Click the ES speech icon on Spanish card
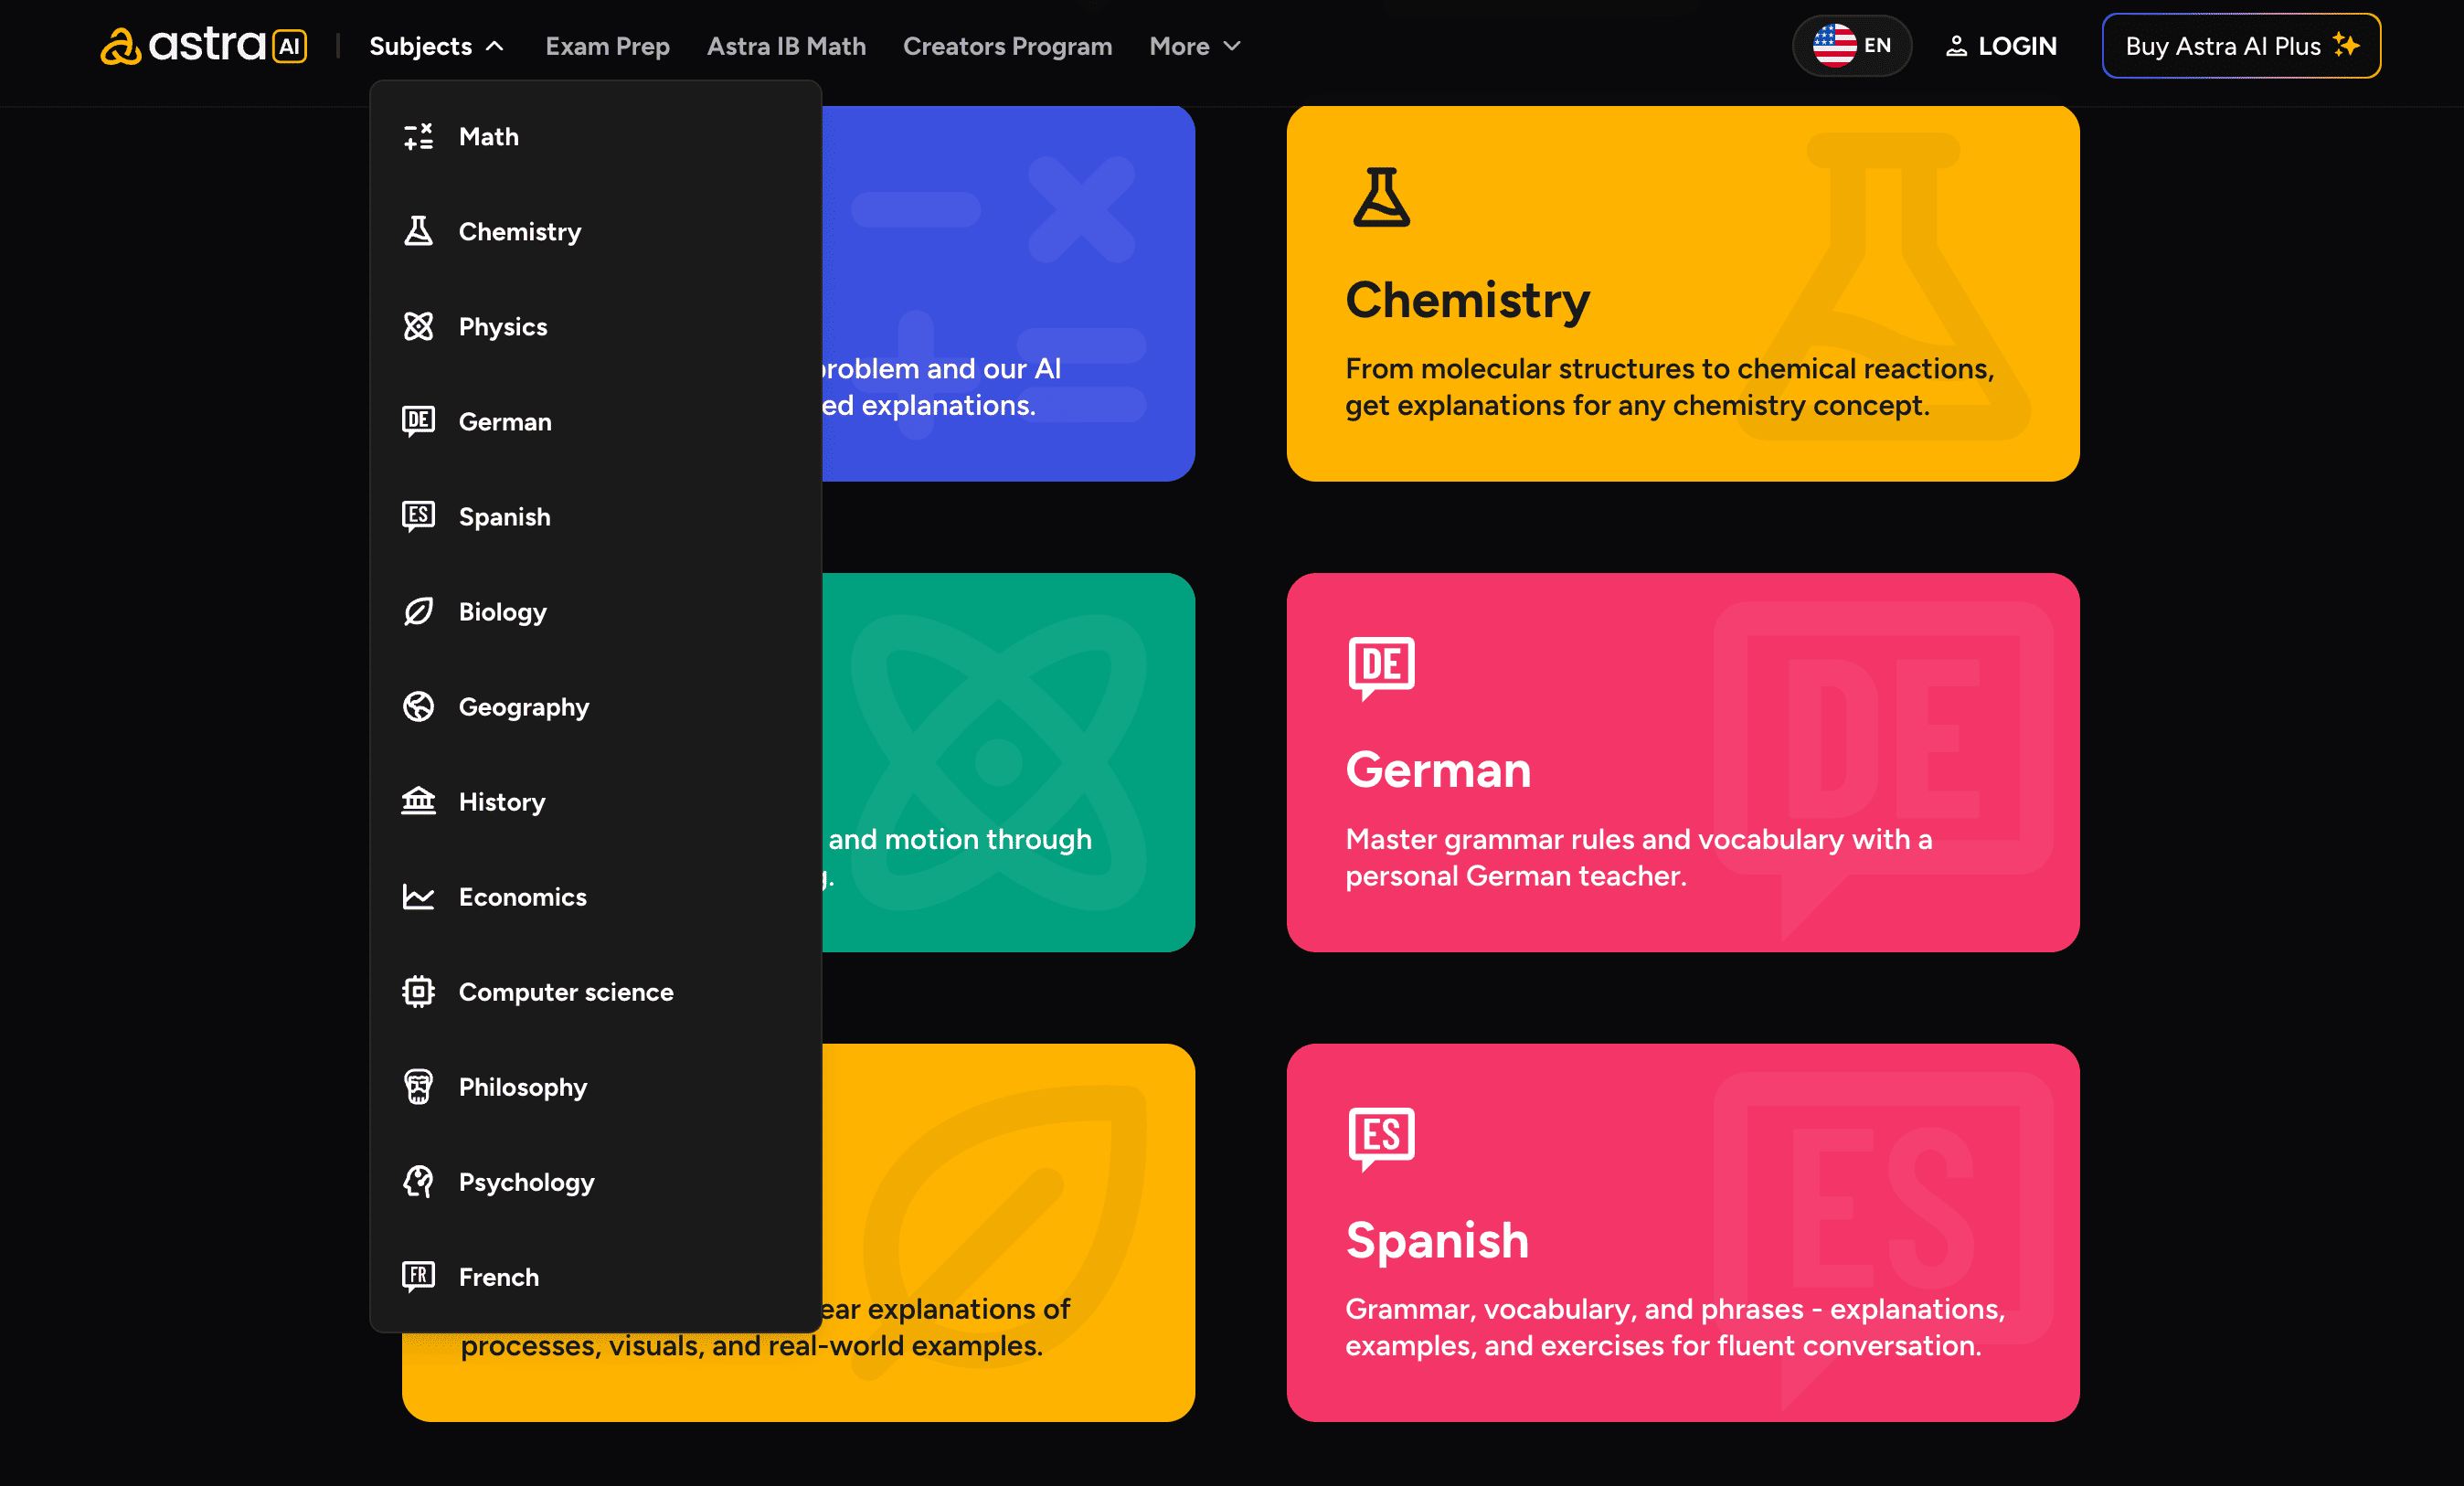The image size is (2464, 1486). (1381, 1138)
